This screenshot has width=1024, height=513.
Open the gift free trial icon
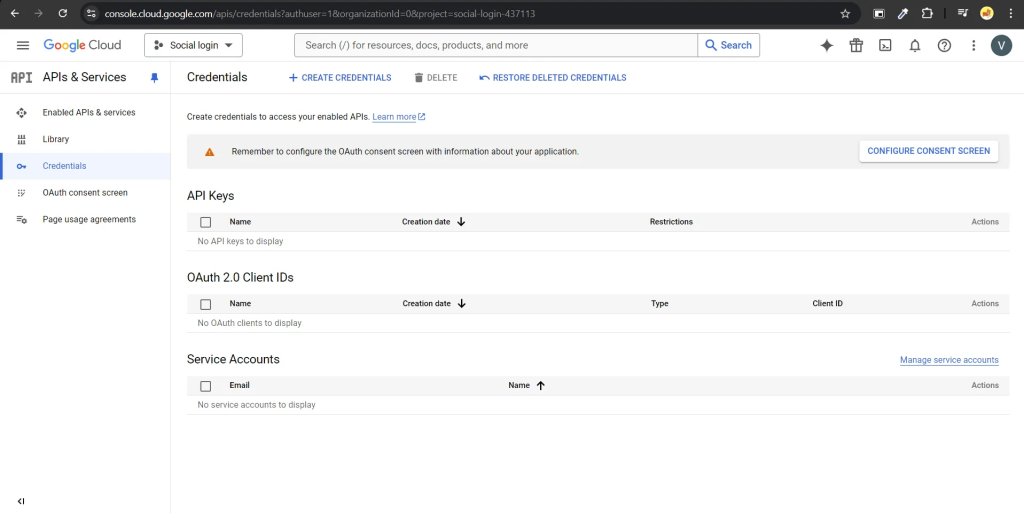pos(856,45)
